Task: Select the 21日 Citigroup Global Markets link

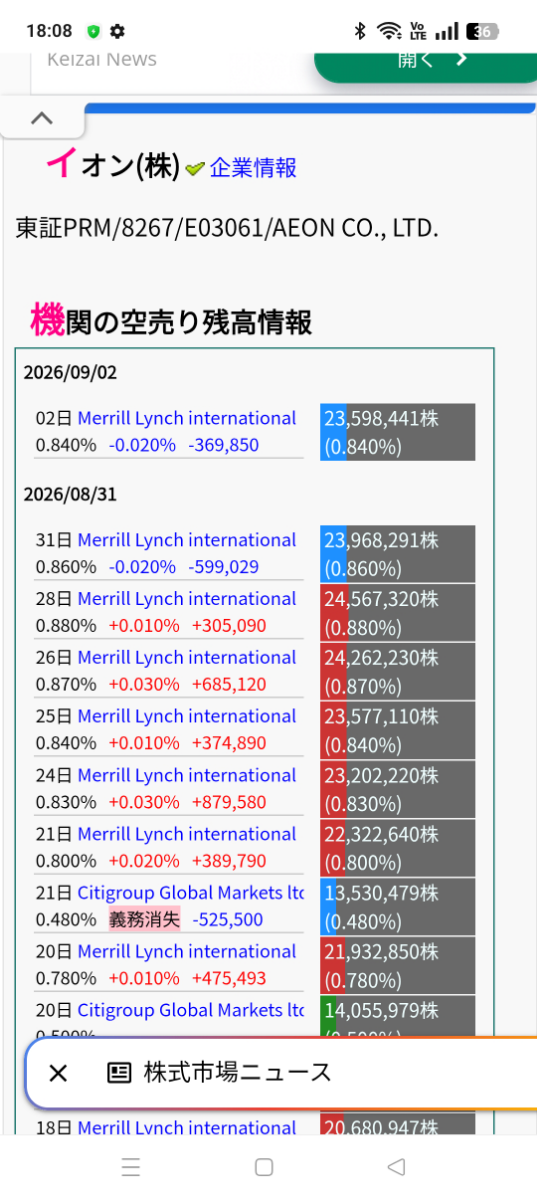Action: (191, 893)
